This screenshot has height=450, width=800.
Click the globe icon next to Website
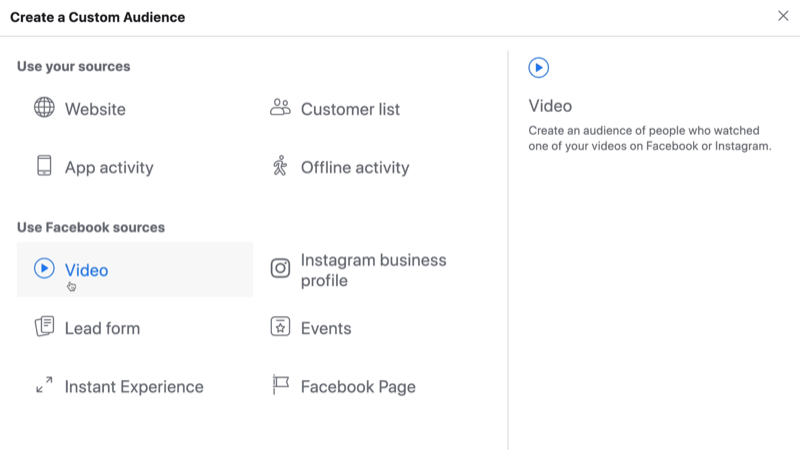44,108
